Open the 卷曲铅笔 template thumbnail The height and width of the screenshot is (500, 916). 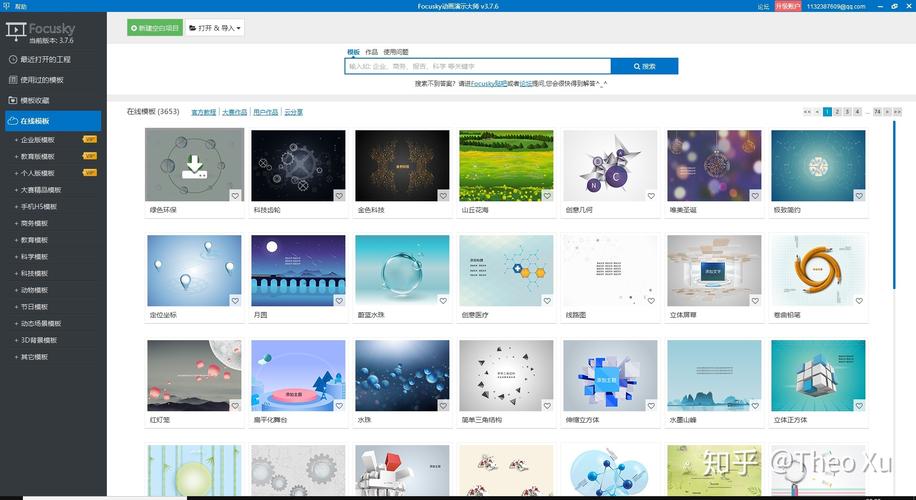coord(818,270)
